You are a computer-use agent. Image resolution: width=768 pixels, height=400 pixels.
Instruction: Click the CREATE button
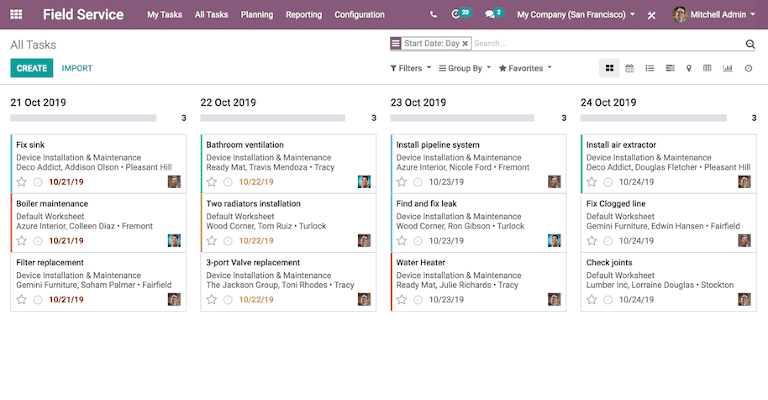tap(32, 68)
